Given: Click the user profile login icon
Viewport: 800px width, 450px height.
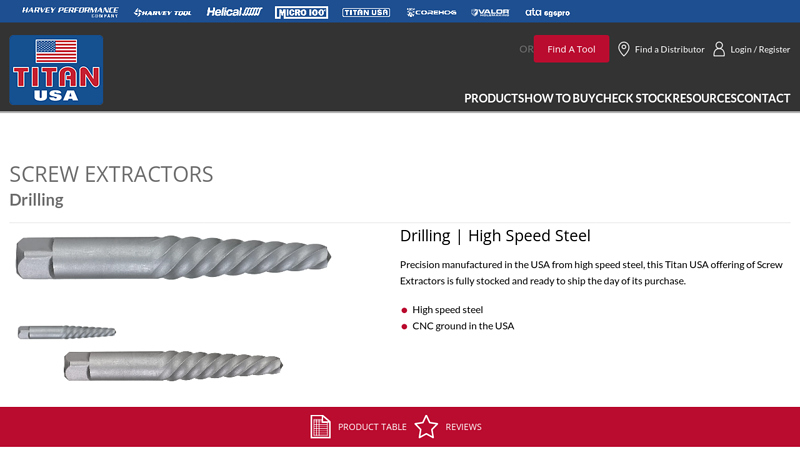Looking at the screenshot, I should pos(719,49).
